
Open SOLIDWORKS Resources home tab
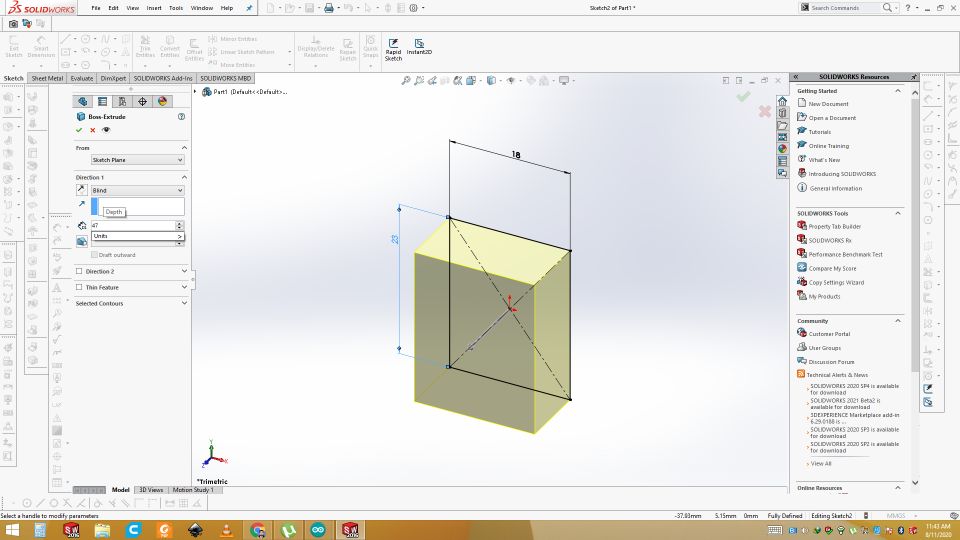point(782,101)
